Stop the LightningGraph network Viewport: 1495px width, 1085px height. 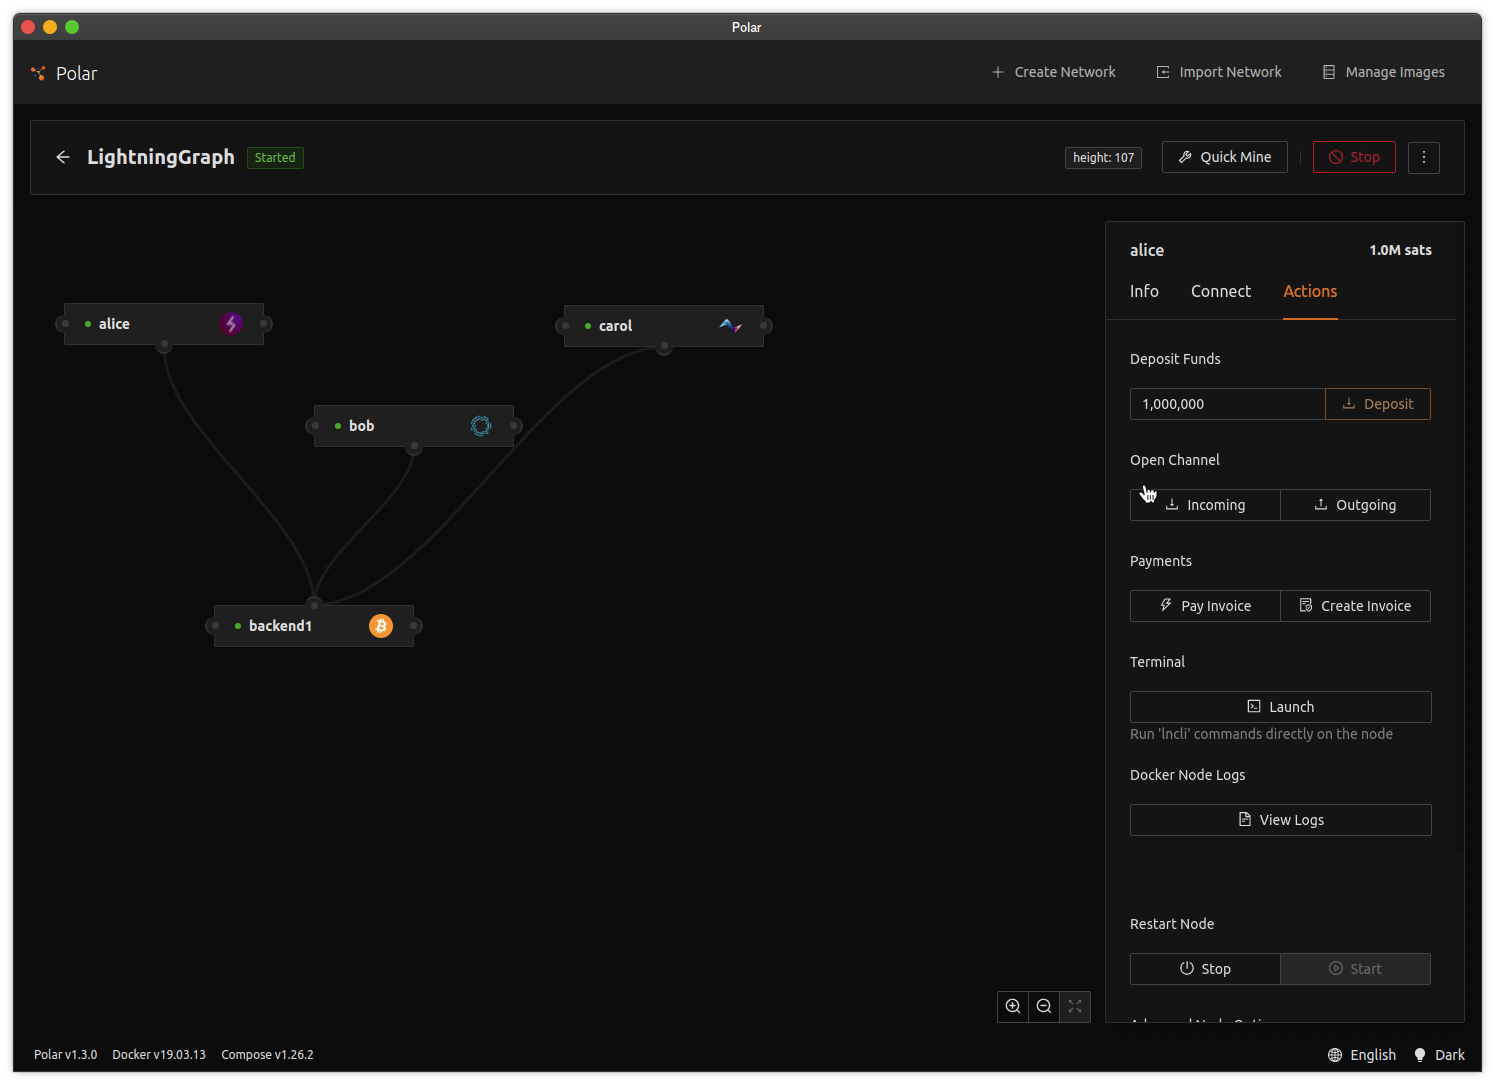pos(1354,157)
